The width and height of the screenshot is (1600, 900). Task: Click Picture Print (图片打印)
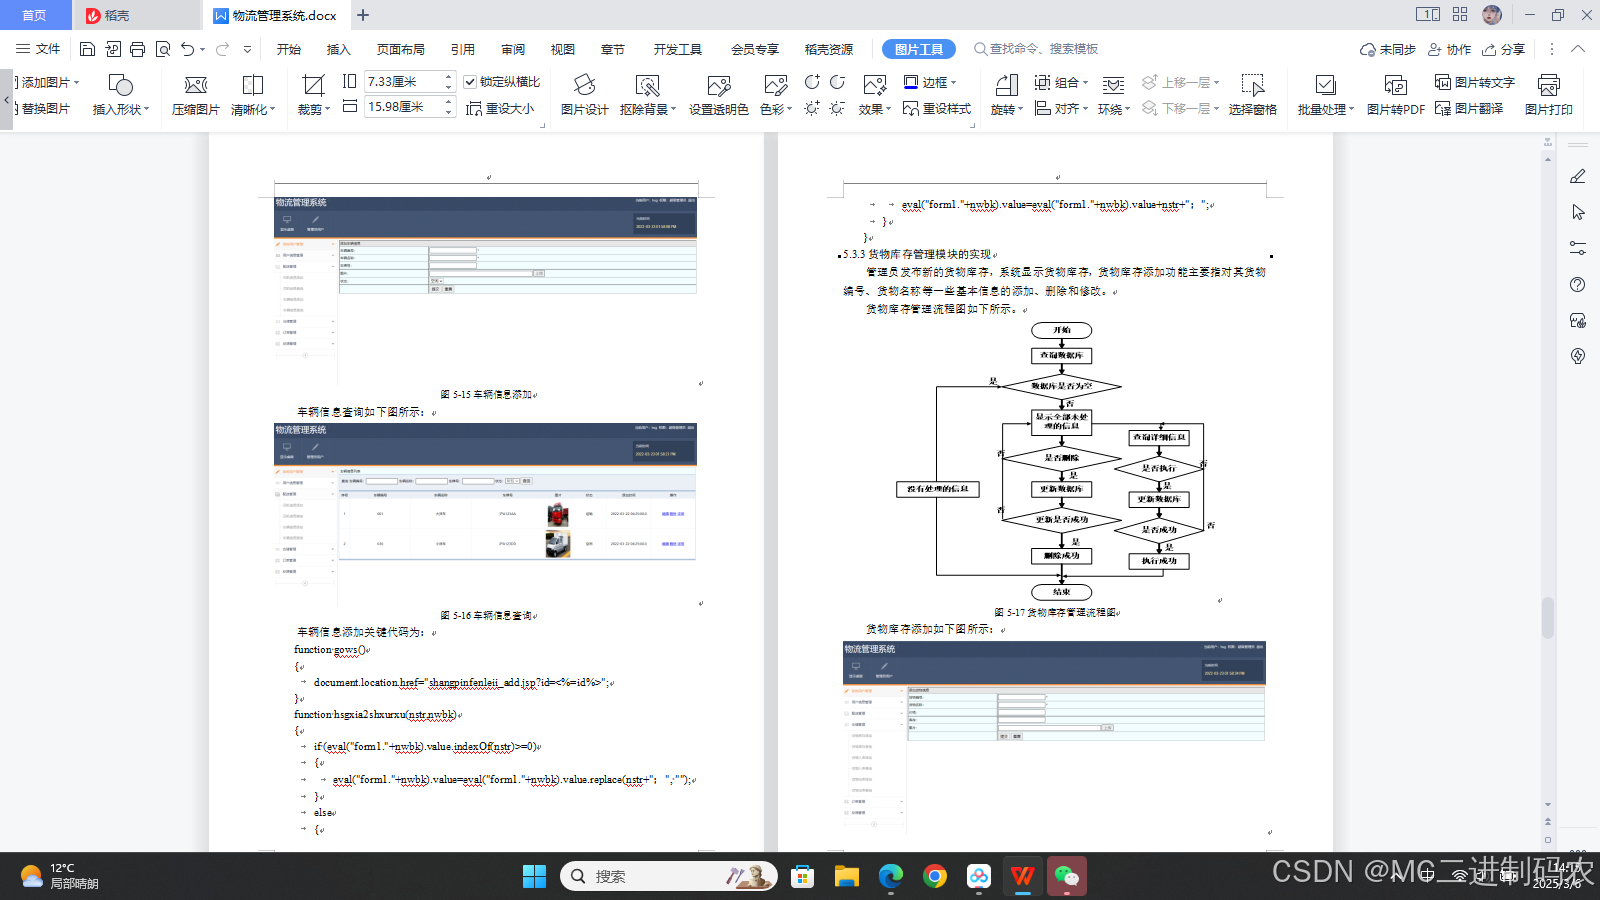click(1548, 95)
